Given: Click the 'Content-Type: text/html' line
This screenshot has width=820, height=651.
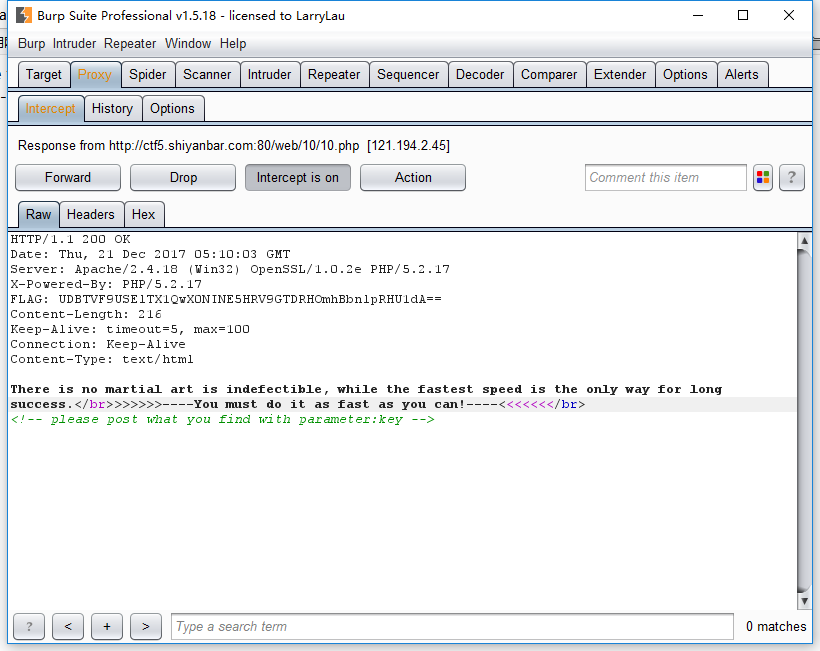Looking at the screenshot, I should tap(102, 359).
